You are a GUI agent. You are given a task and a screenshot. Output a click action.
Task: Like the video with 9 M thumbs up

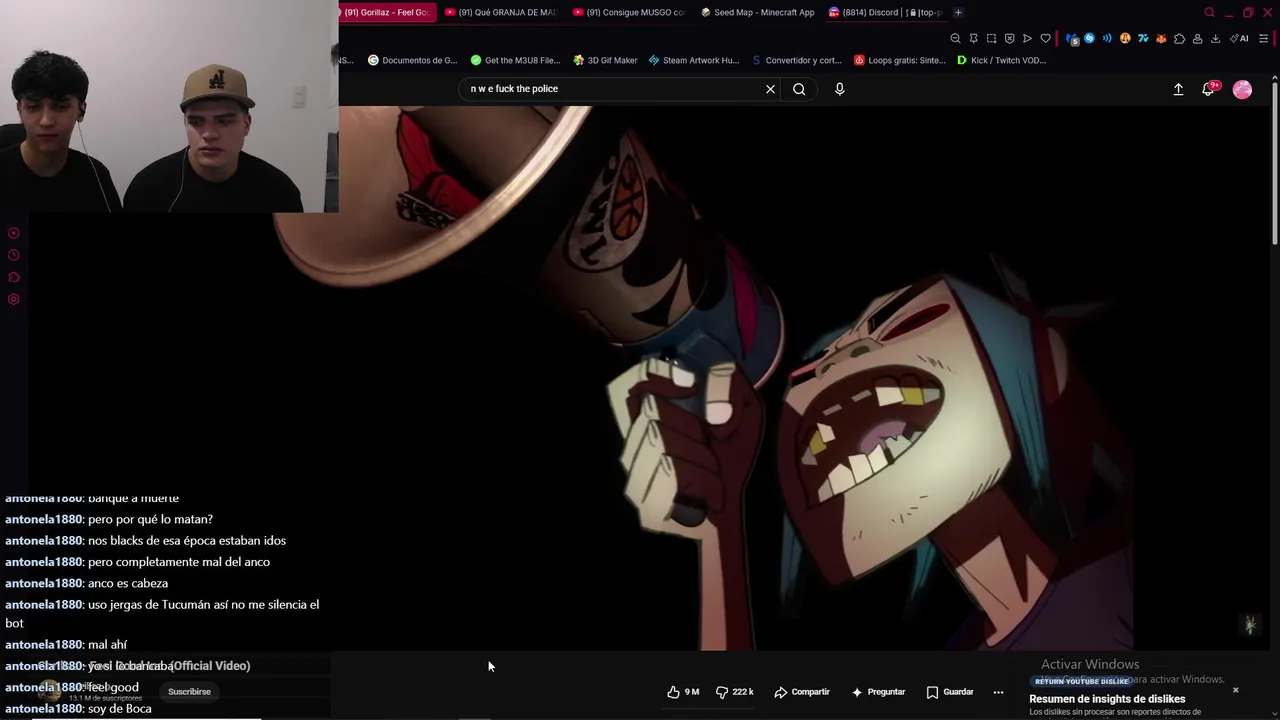tap(683, 692)
